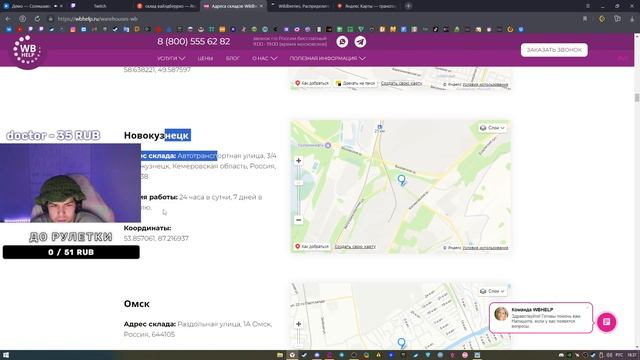Image resolution: width=640 pixels, height=360 pixels.
Task: Click the warehouse pin on Новокузнецк map
Action: (402, 180)
